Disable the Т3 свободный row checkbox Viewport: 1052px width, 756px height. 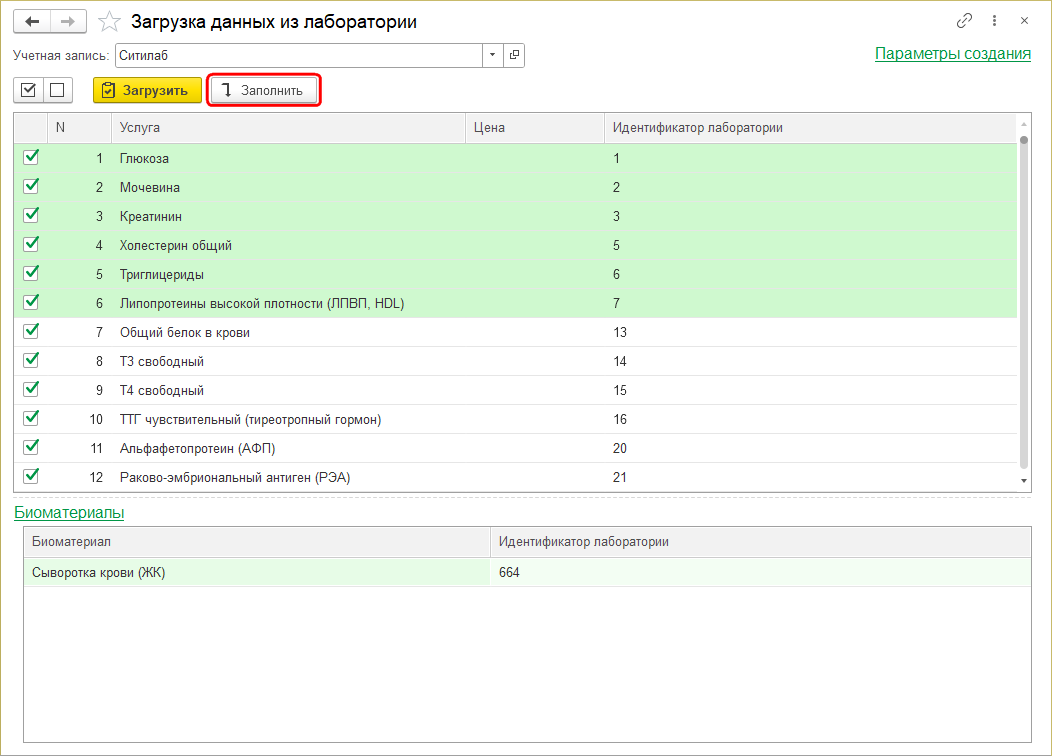[31, 360]
